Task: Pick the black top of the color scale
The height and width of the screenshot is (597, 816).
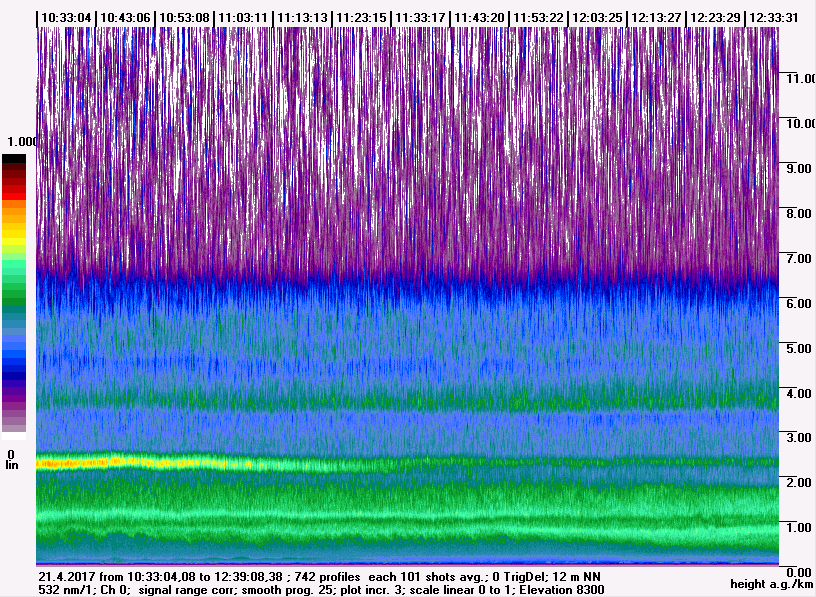Action: tap(14, 159)
